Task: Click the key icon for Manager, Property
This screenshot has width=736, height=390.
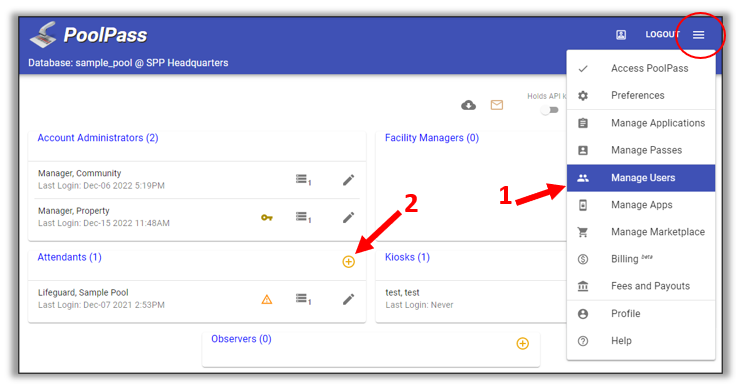Action: [x=267, y=217]
